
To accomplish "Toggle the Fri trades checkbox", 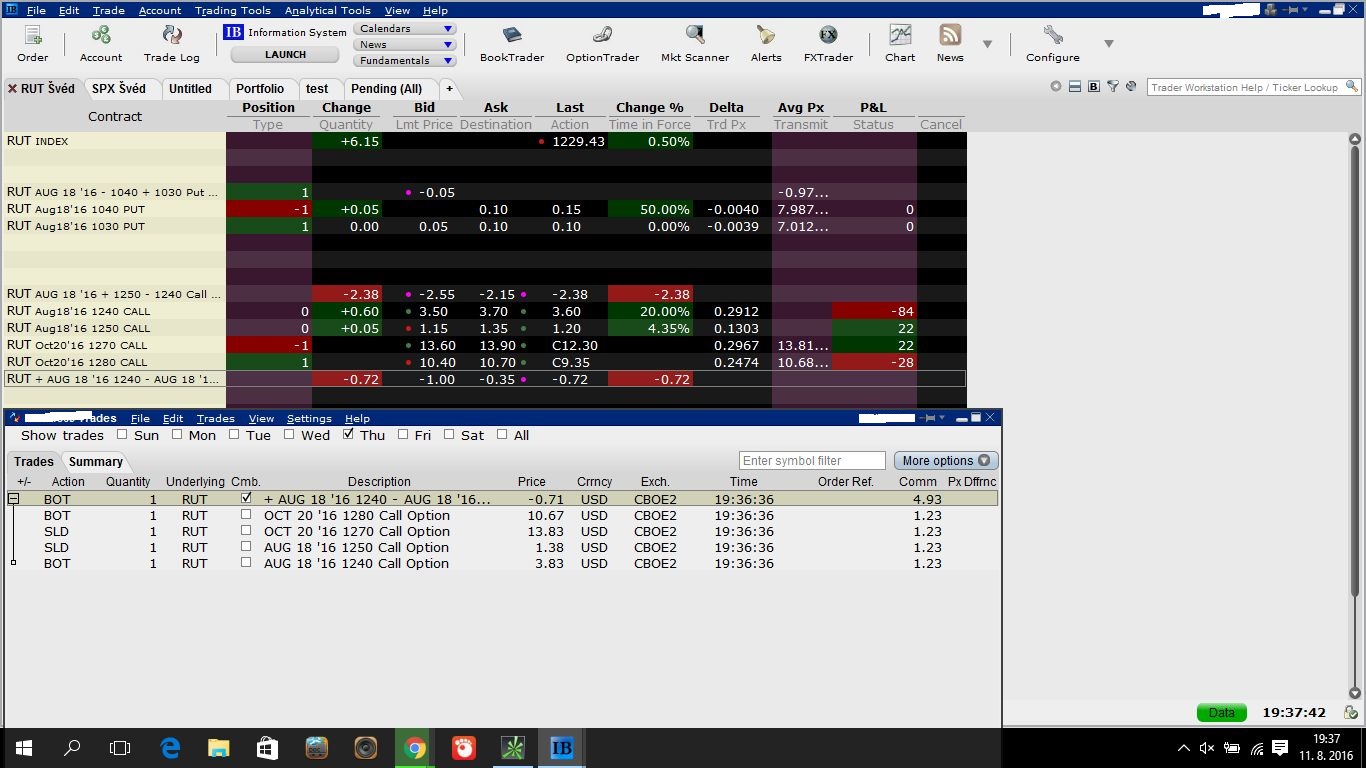I will click(x=403, y=435).
